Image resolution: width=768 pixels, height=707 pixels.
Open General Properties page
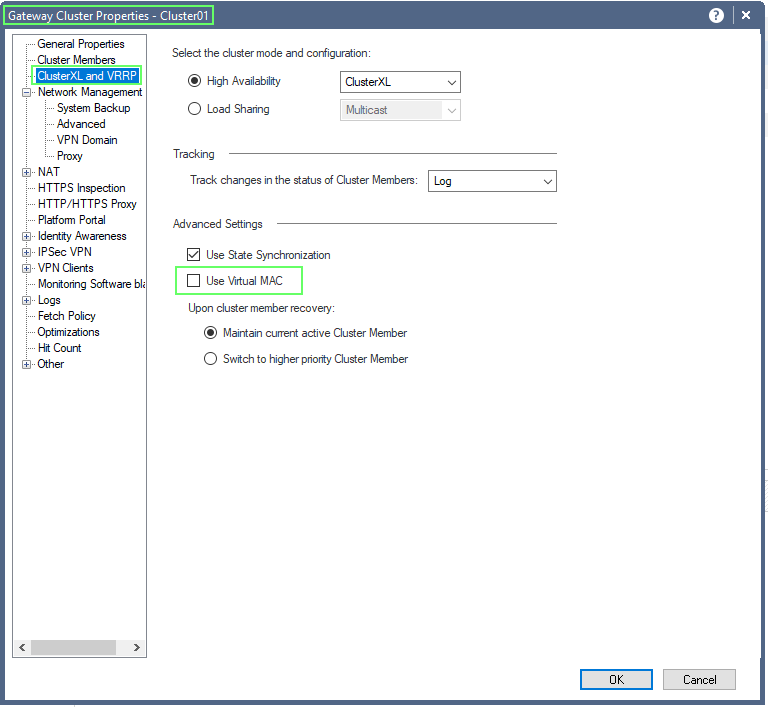[81, 44]
